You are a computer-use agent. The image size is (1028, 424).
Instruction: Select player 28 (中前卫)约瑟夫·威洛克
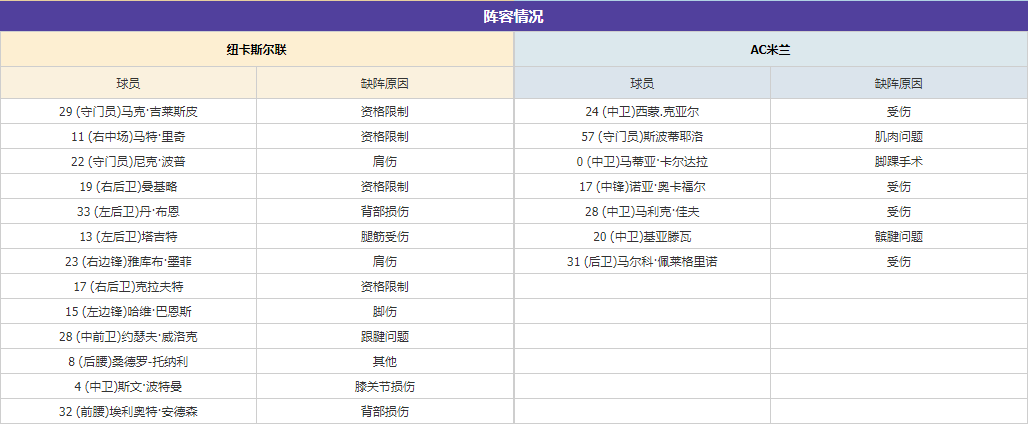pos(128,336)
